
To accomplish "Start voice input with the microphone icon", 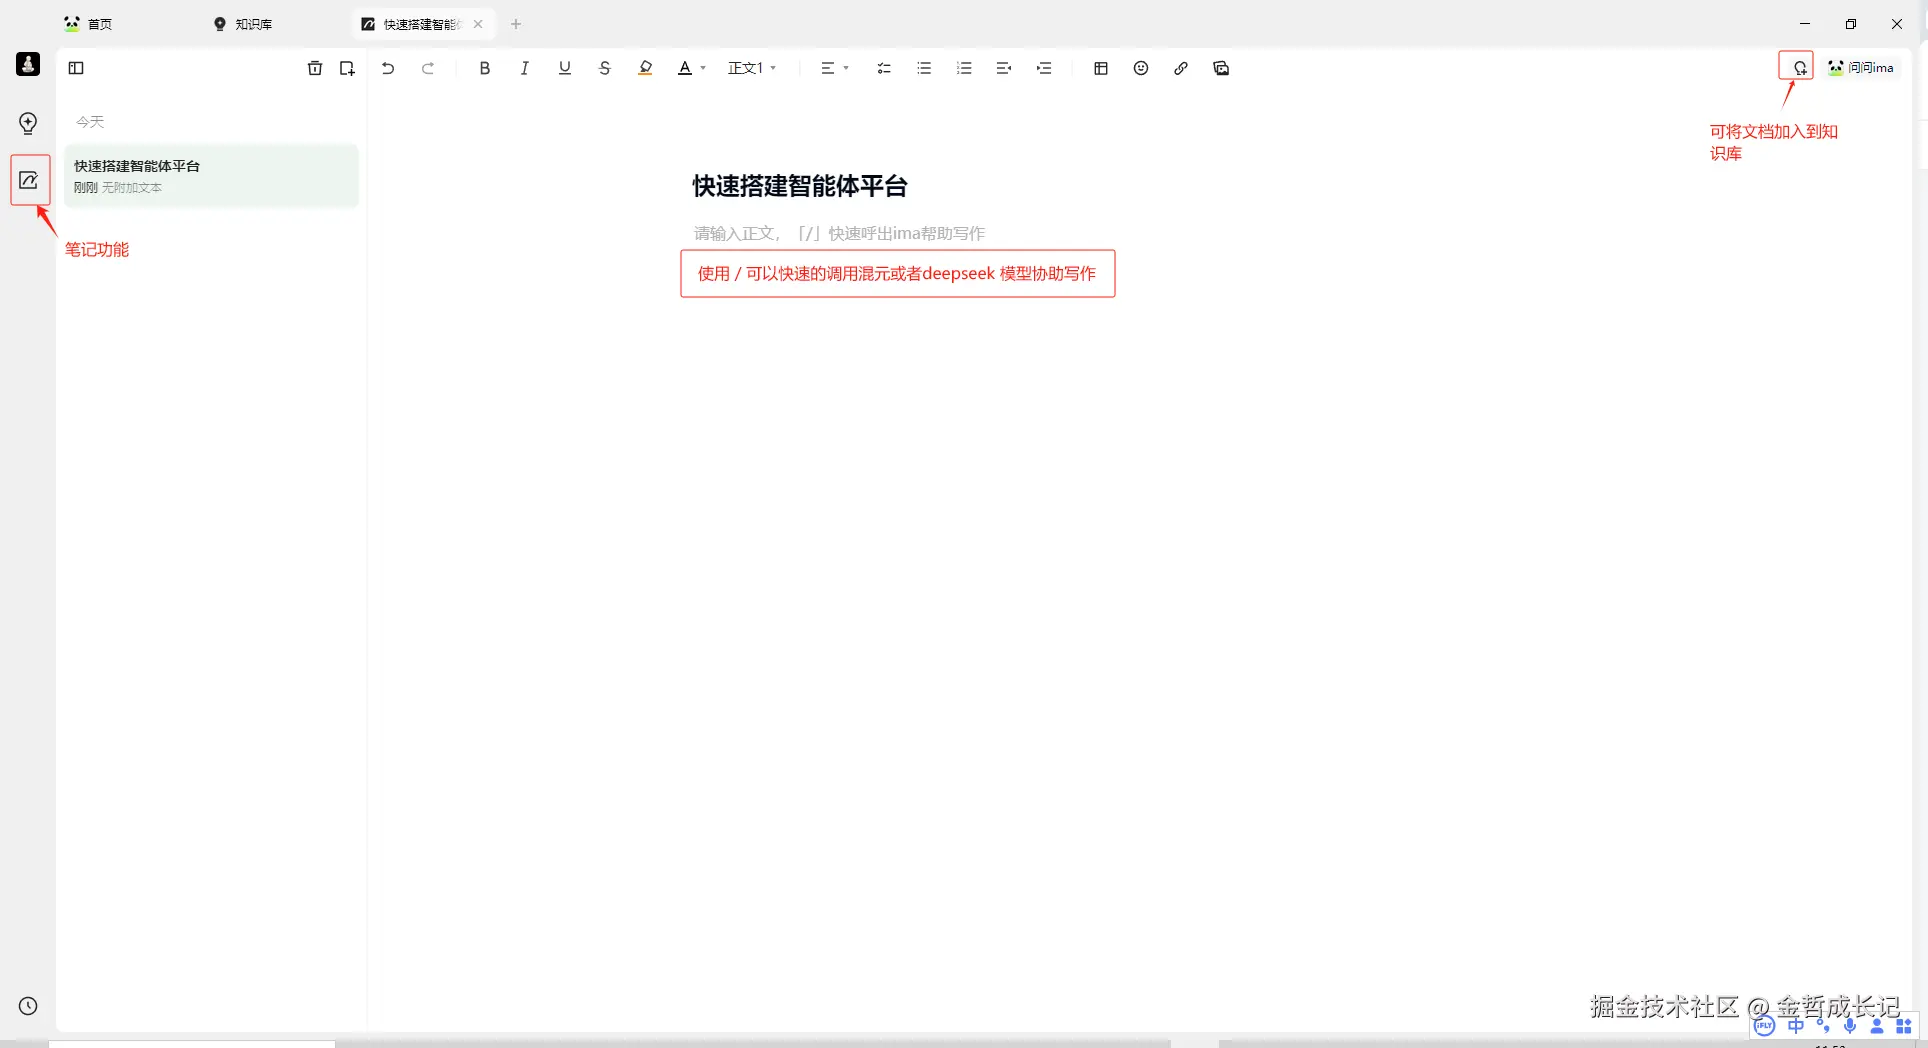I will point(1850,1026).
